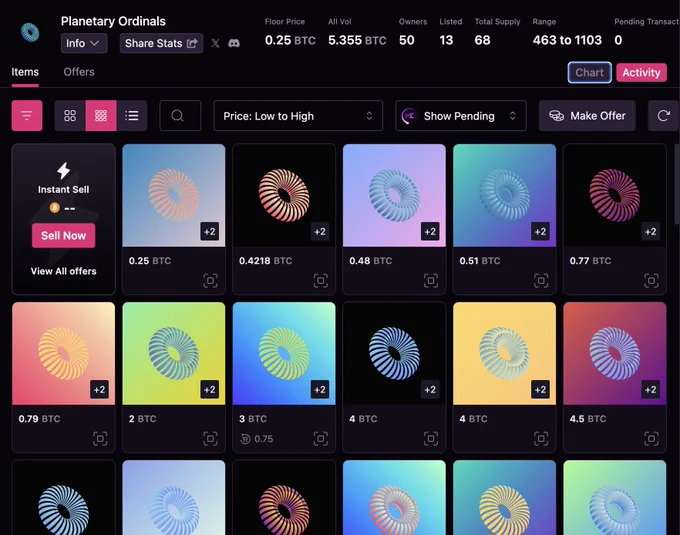Viewport: 680px width, 535px height.
Task: Open the search icon field
Action: 180,116
